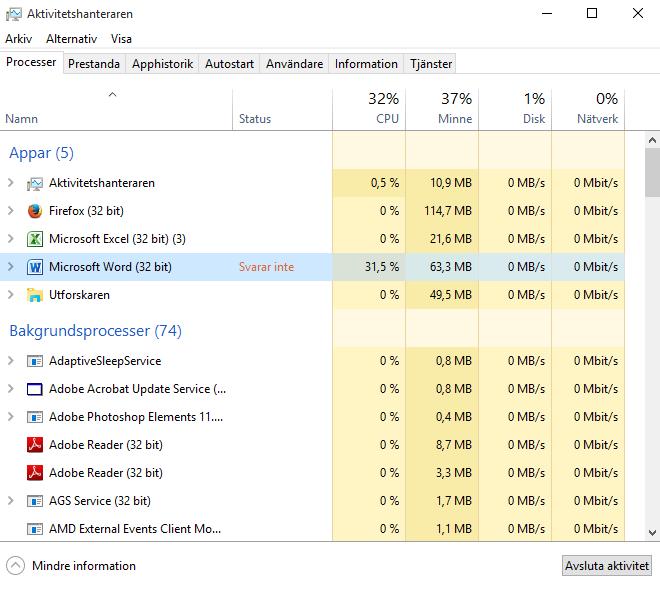
Task: Click the Aktivitetshanteraren process icon
Action: (35, 184)
